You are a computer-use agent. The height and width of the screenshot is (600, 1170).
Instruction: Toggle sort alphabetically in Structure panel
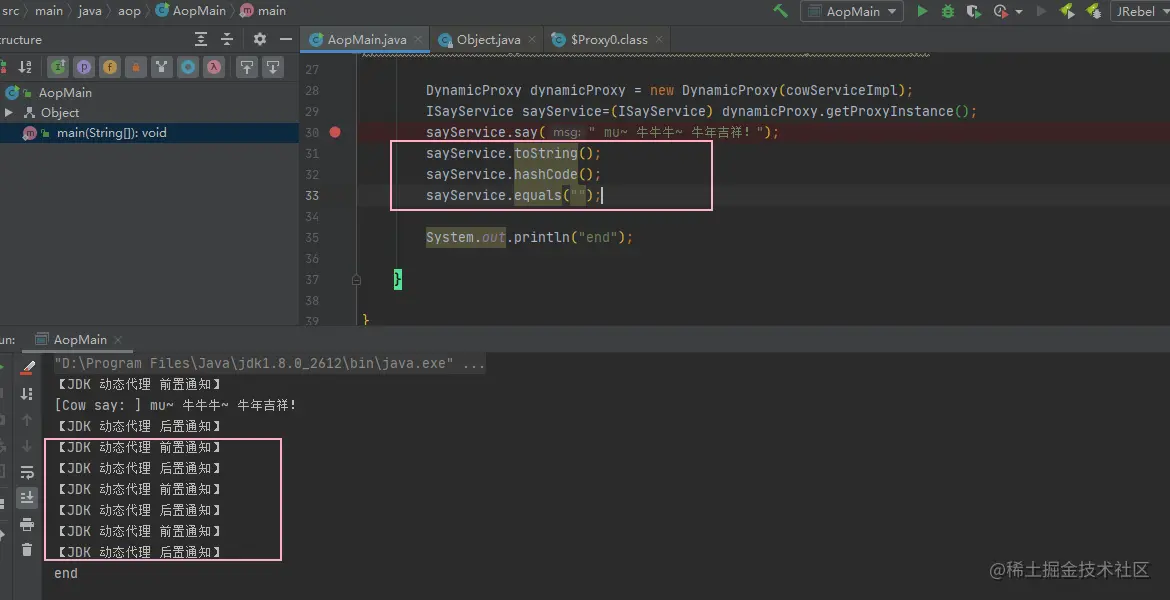pos(25,67)
